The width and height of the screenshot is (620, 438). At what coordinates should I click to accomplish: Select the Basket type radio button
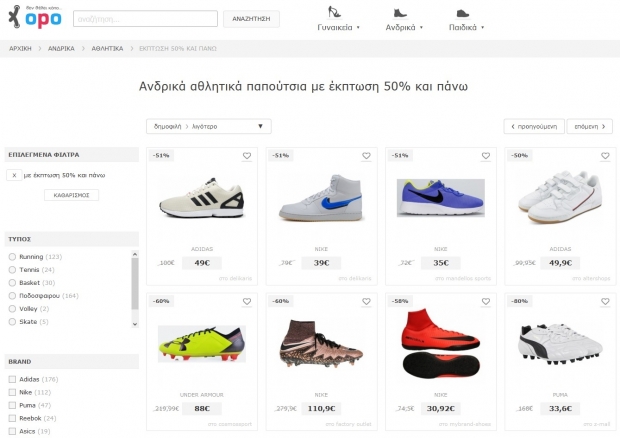[x=12, y=283]
